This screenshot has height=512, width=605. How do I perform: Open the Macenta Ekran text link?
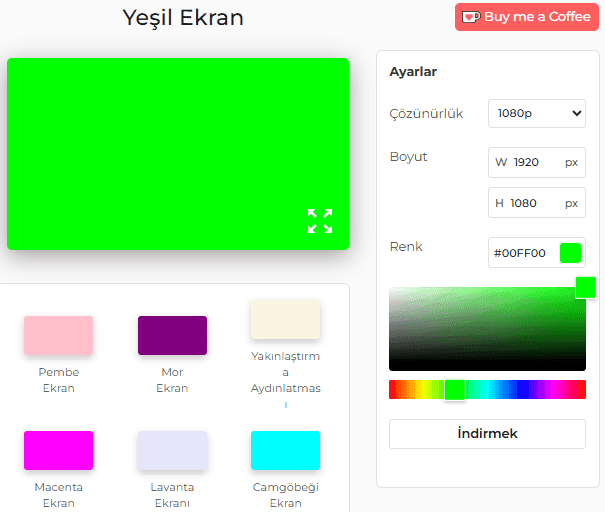(x=59, y=495)
